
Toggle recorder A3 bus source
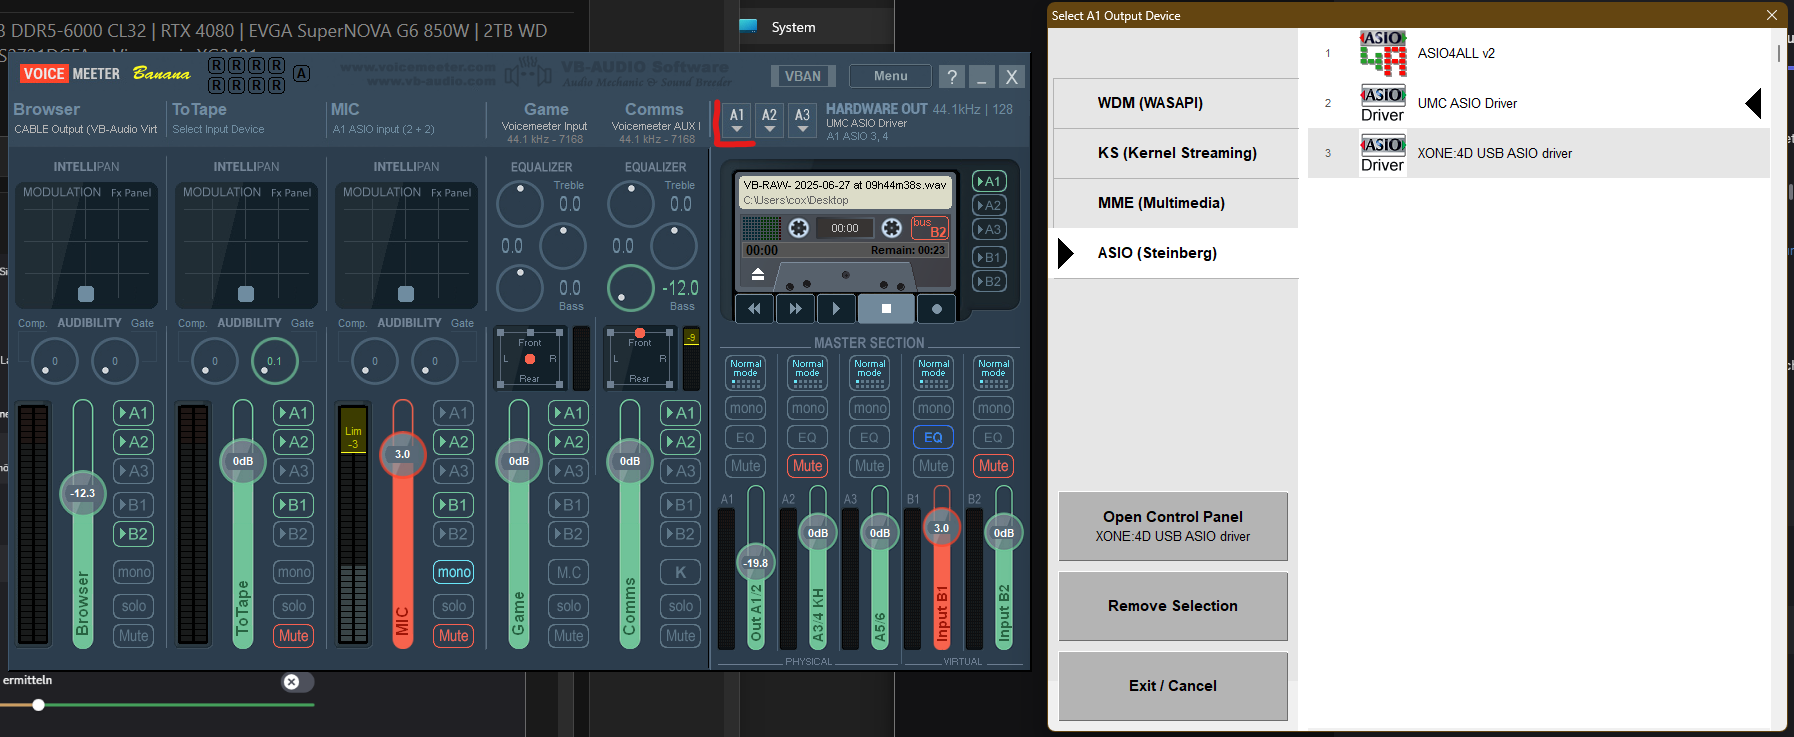click(989, 229)
